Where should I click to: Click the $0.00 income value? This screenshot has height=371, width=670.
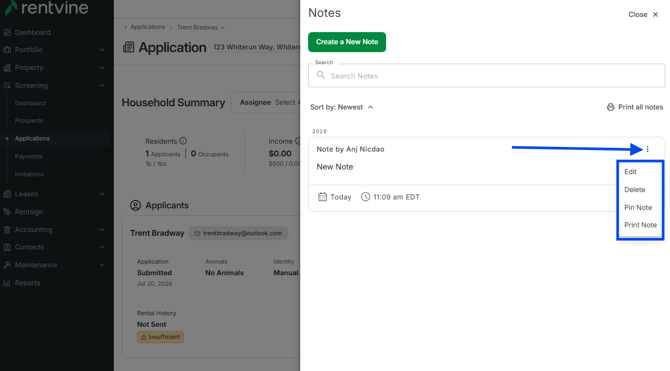(x=280, y=153)
